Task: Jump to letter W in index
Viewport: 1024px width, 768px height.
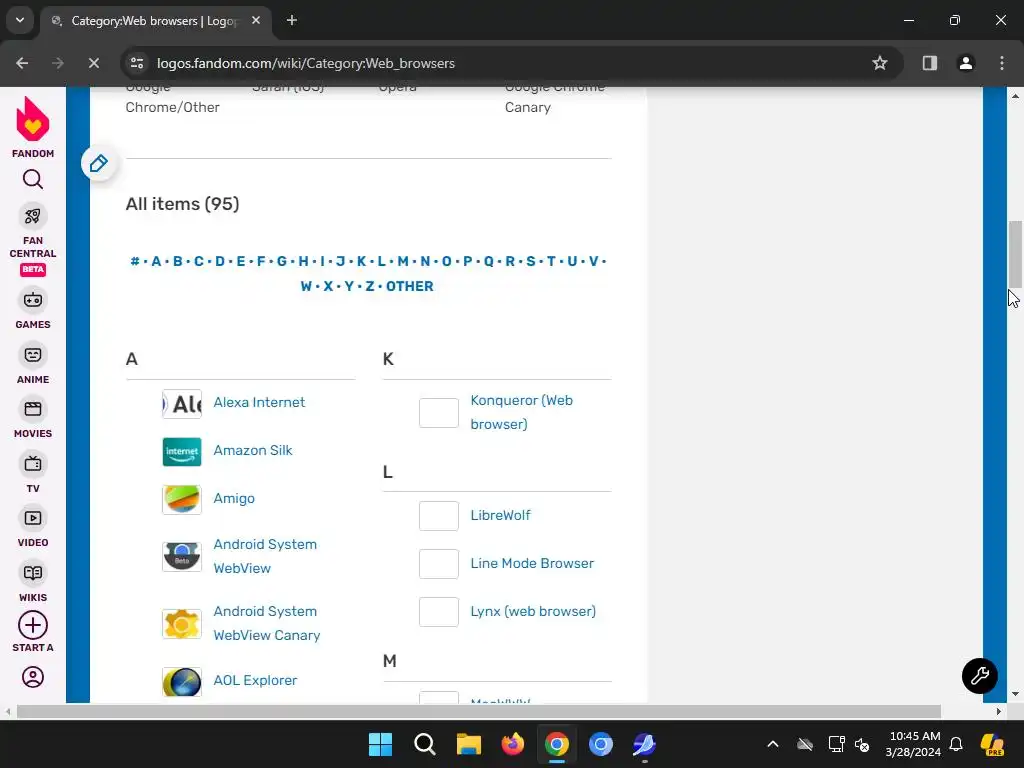Action: click(x=306, y=286)
